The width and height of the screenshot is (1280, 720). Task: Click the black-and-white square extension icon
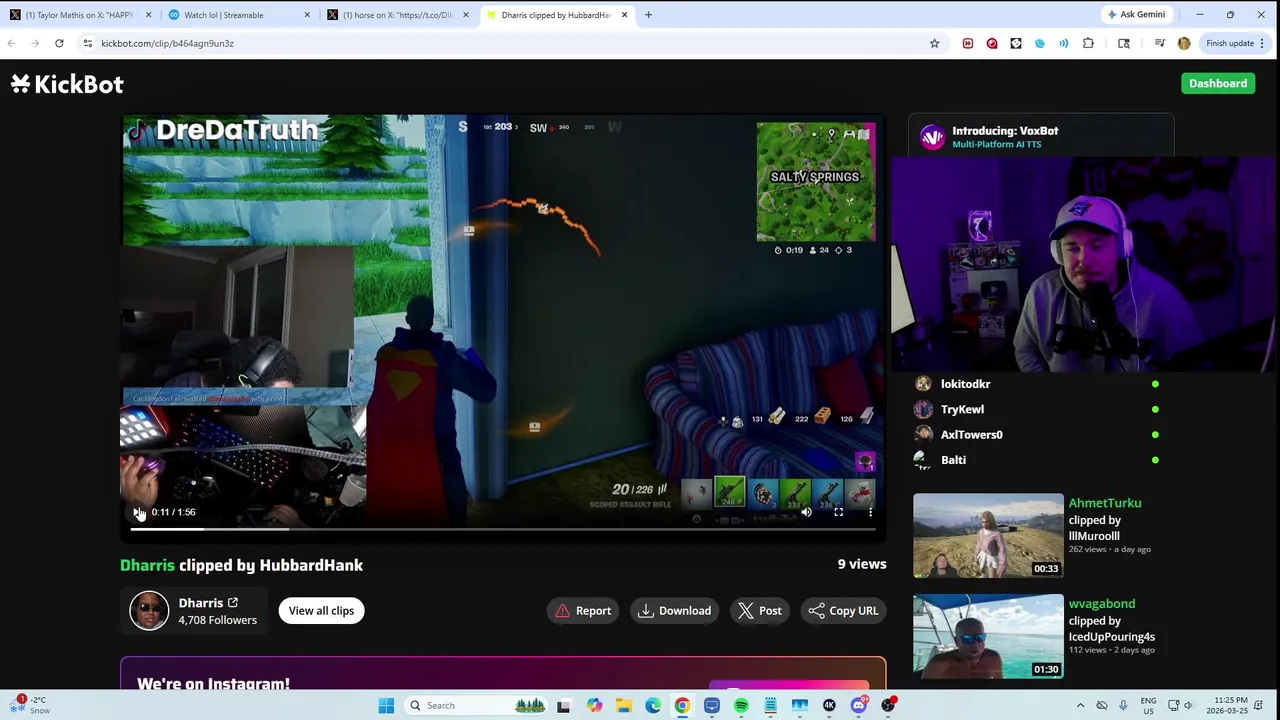pyautogui.click(x=1015, y=43)
